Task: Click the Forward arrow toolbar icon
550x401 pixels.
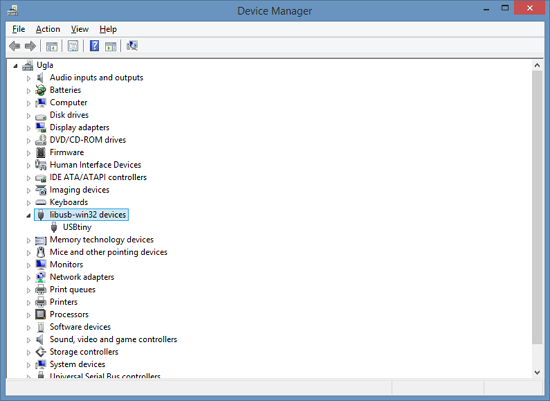Action: click(x=30, y=46)
